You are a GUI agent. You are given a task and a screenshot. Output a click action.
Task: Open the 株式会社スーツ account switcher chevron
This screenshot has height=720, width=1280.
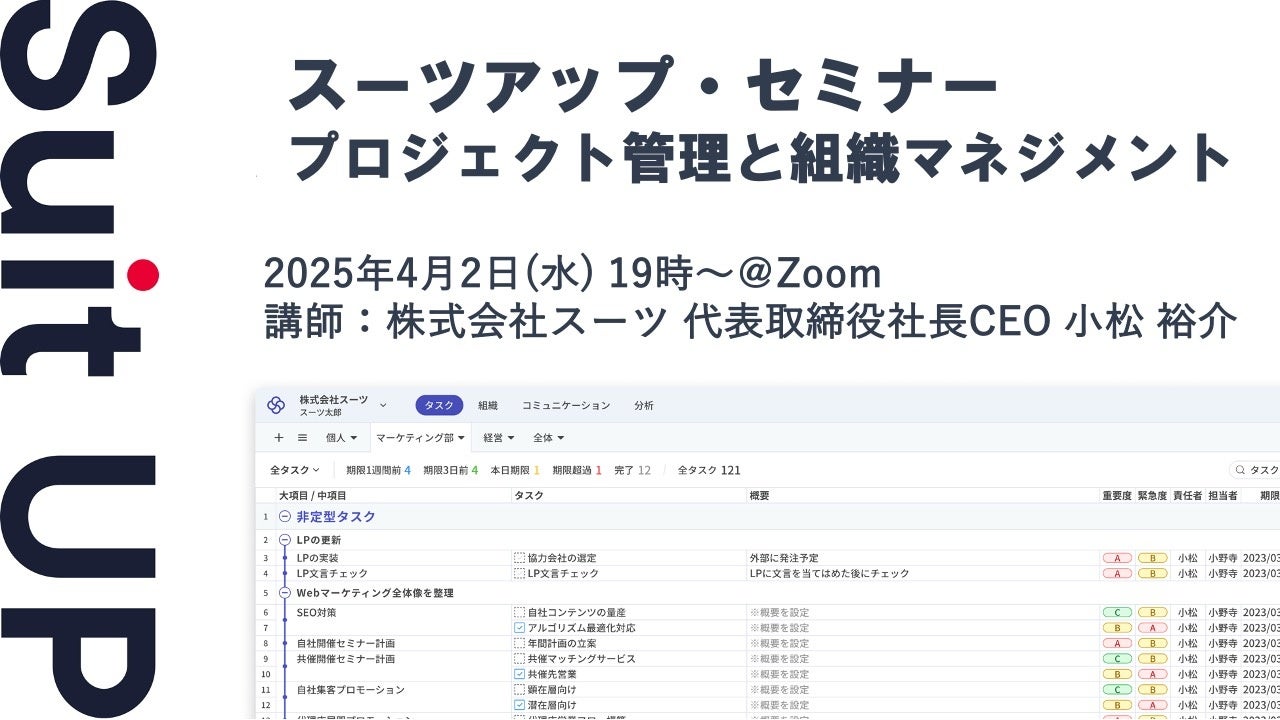(382, 405)
